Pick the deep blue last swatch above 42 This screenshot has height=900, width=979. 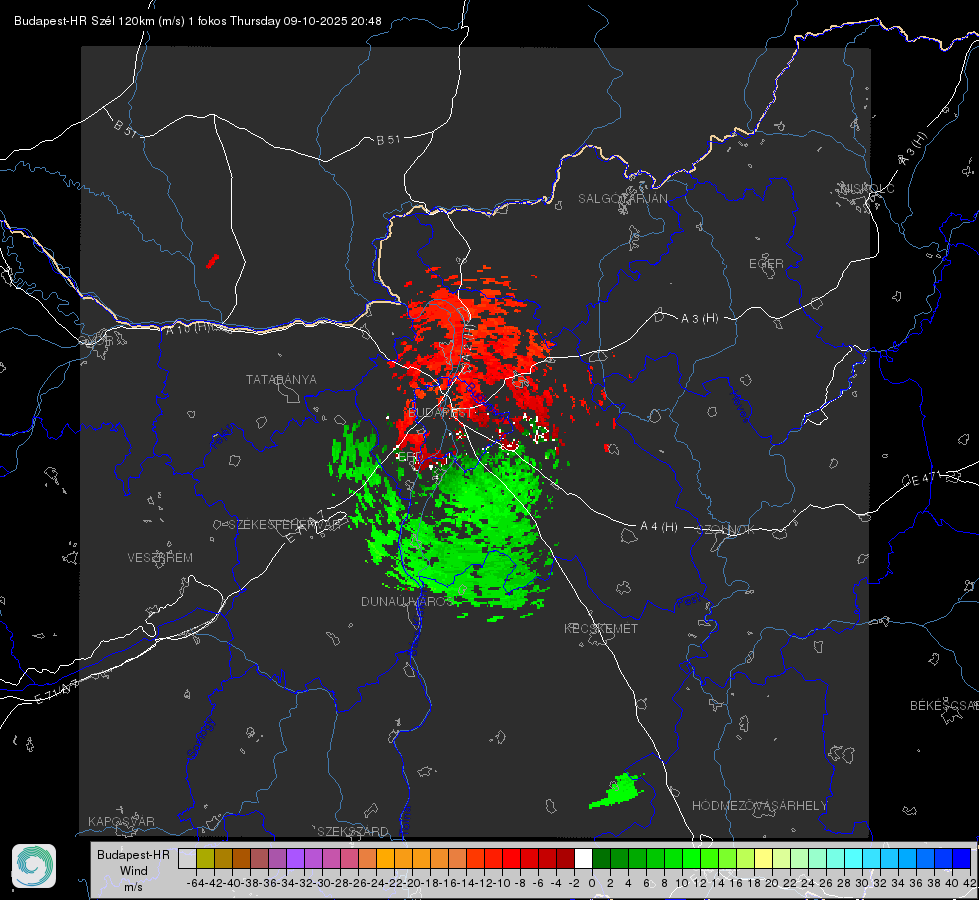click(962, 858)
